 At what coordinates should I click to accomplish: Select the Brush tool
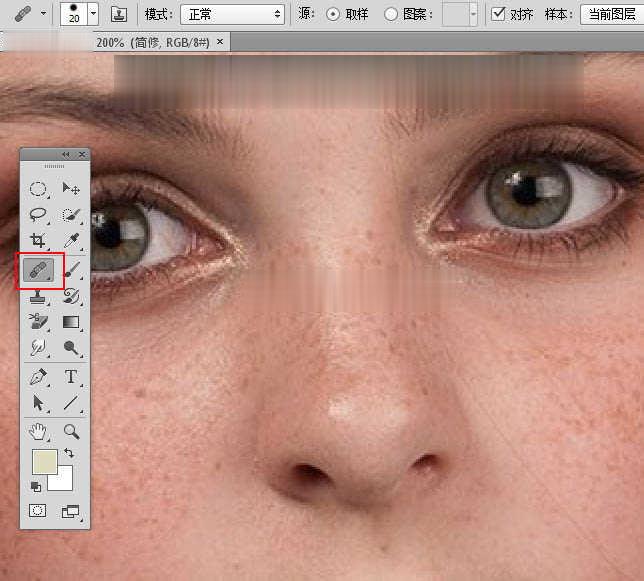(72, 270)
